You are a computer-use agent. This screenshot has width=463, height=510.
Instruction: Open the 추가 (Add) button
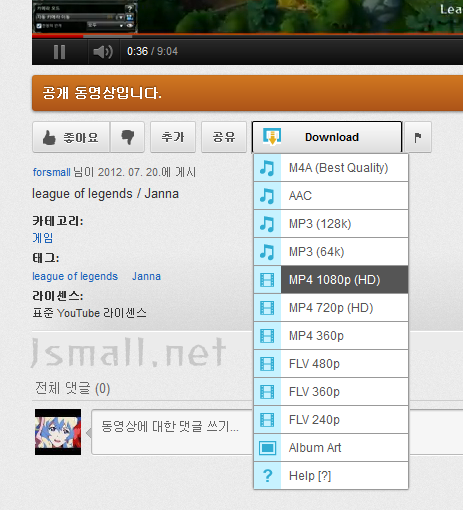pyautogui.click(x=173, y=137)
